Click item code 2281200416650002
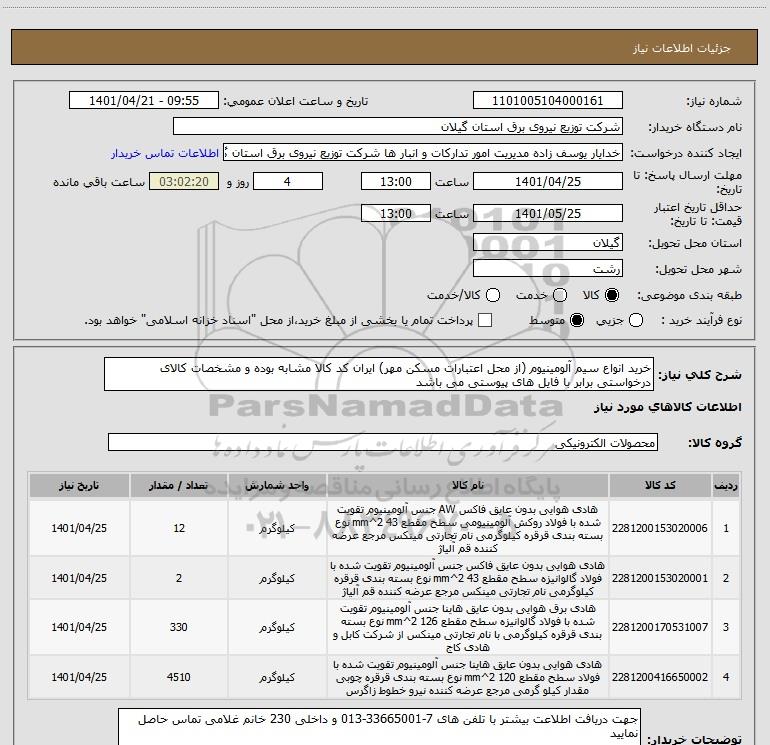770x745 pixels. (x=660, y=677)
